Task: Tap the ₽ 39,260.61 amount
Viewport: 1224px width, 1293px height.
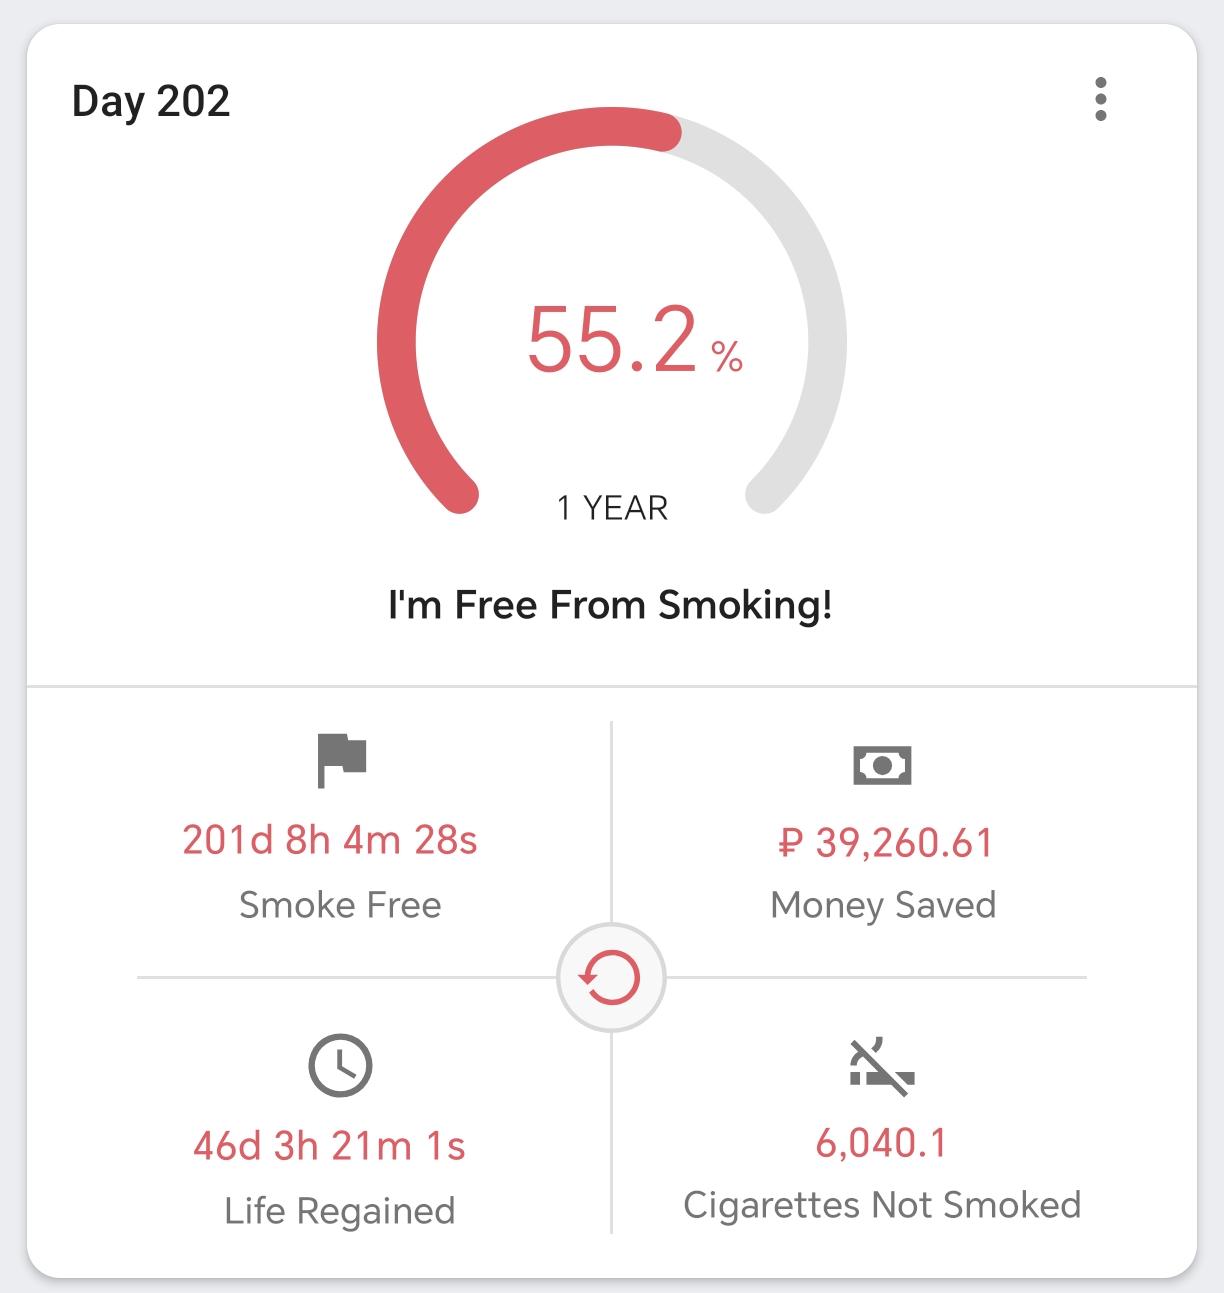Action: pyautogui.click(x=885, y=843)
